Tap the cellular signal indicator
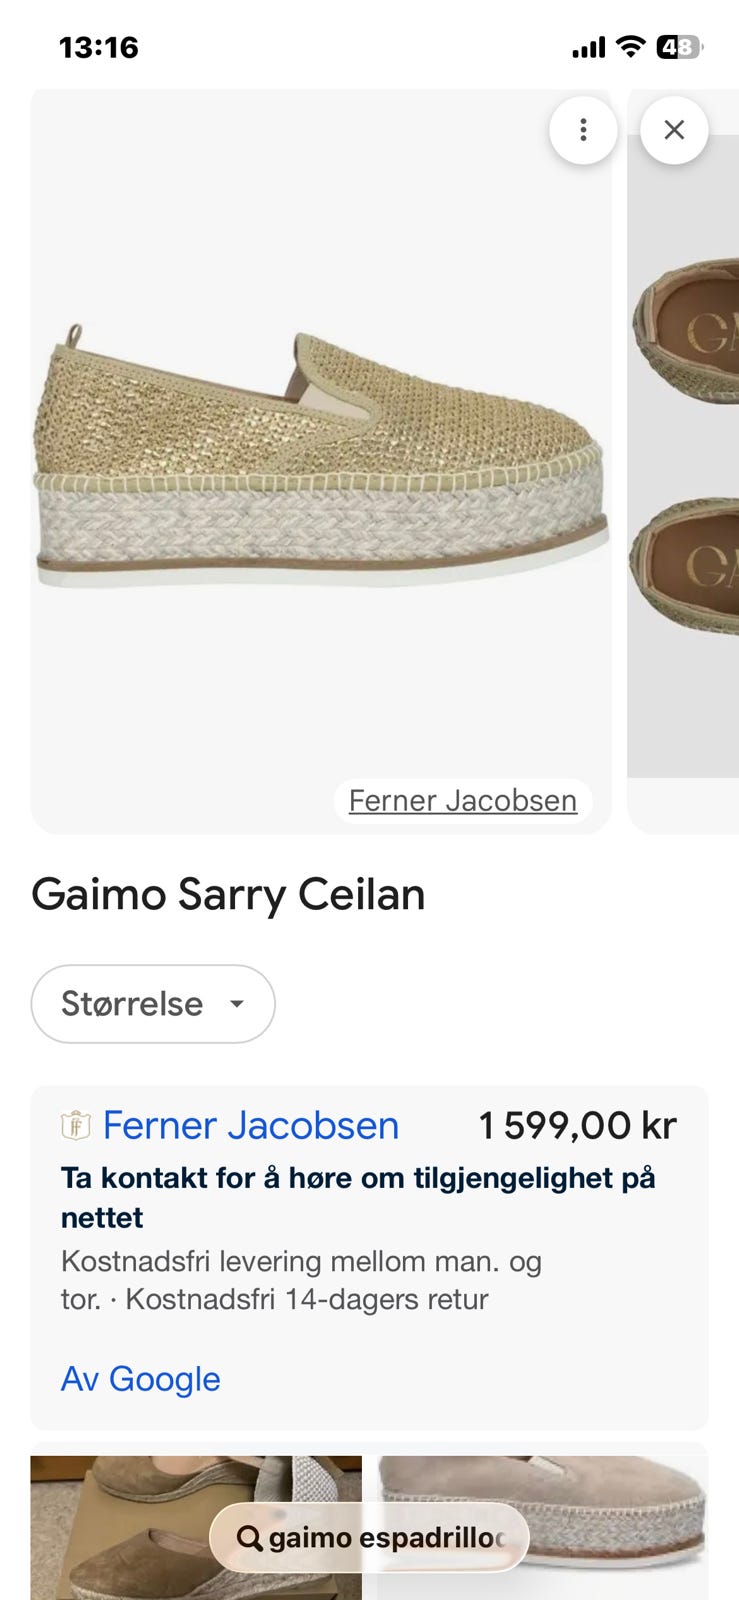Image resolution: width=739 pixels, height=1600 pixels. [x=592, y=46]
